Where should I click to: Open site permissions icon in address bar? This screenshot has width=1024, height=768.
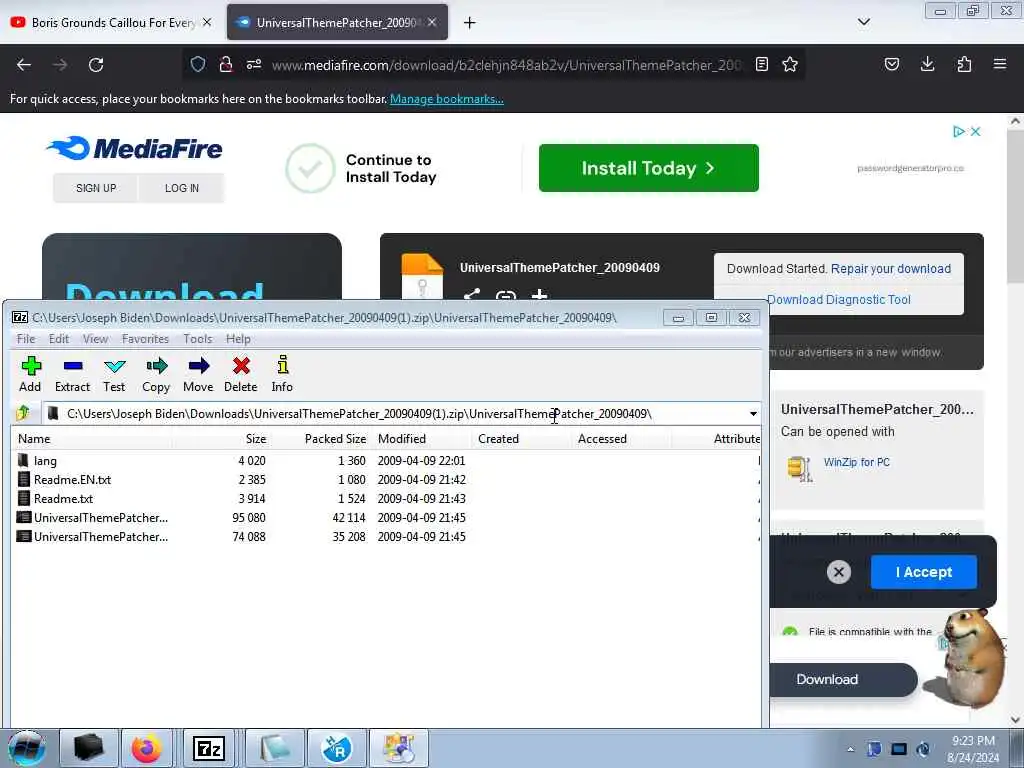(x=254, y=64)
